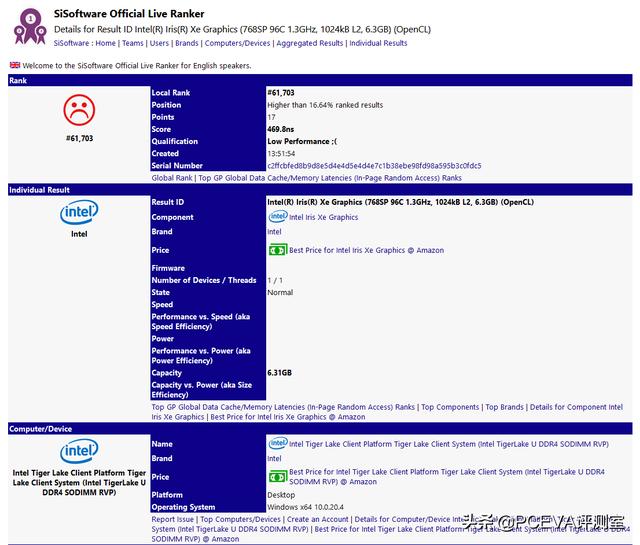Image resolution: width=640 pixels, height=545 pixels.
Task: Open the Teams navigation link
Action: click(133, 43)
